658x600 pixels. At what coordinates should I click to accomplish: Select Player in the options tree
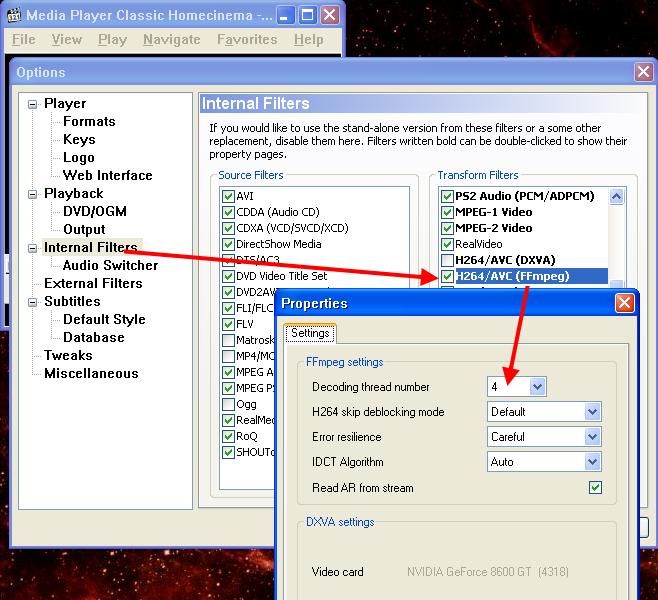65,103
